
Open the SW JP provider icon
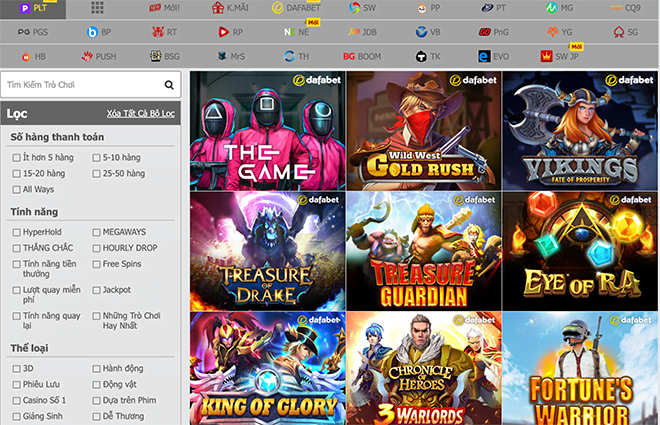(561, 57)
